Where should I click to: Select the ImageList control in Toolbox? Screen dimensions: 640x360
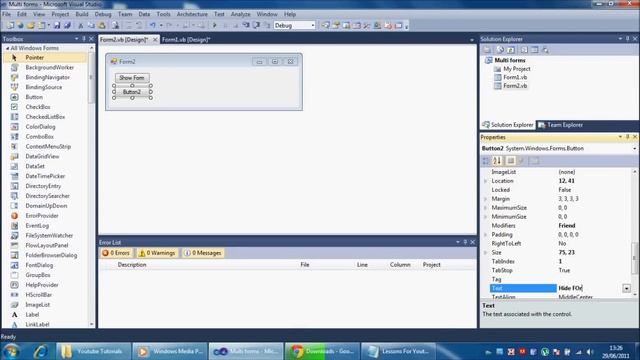(45, 304)
